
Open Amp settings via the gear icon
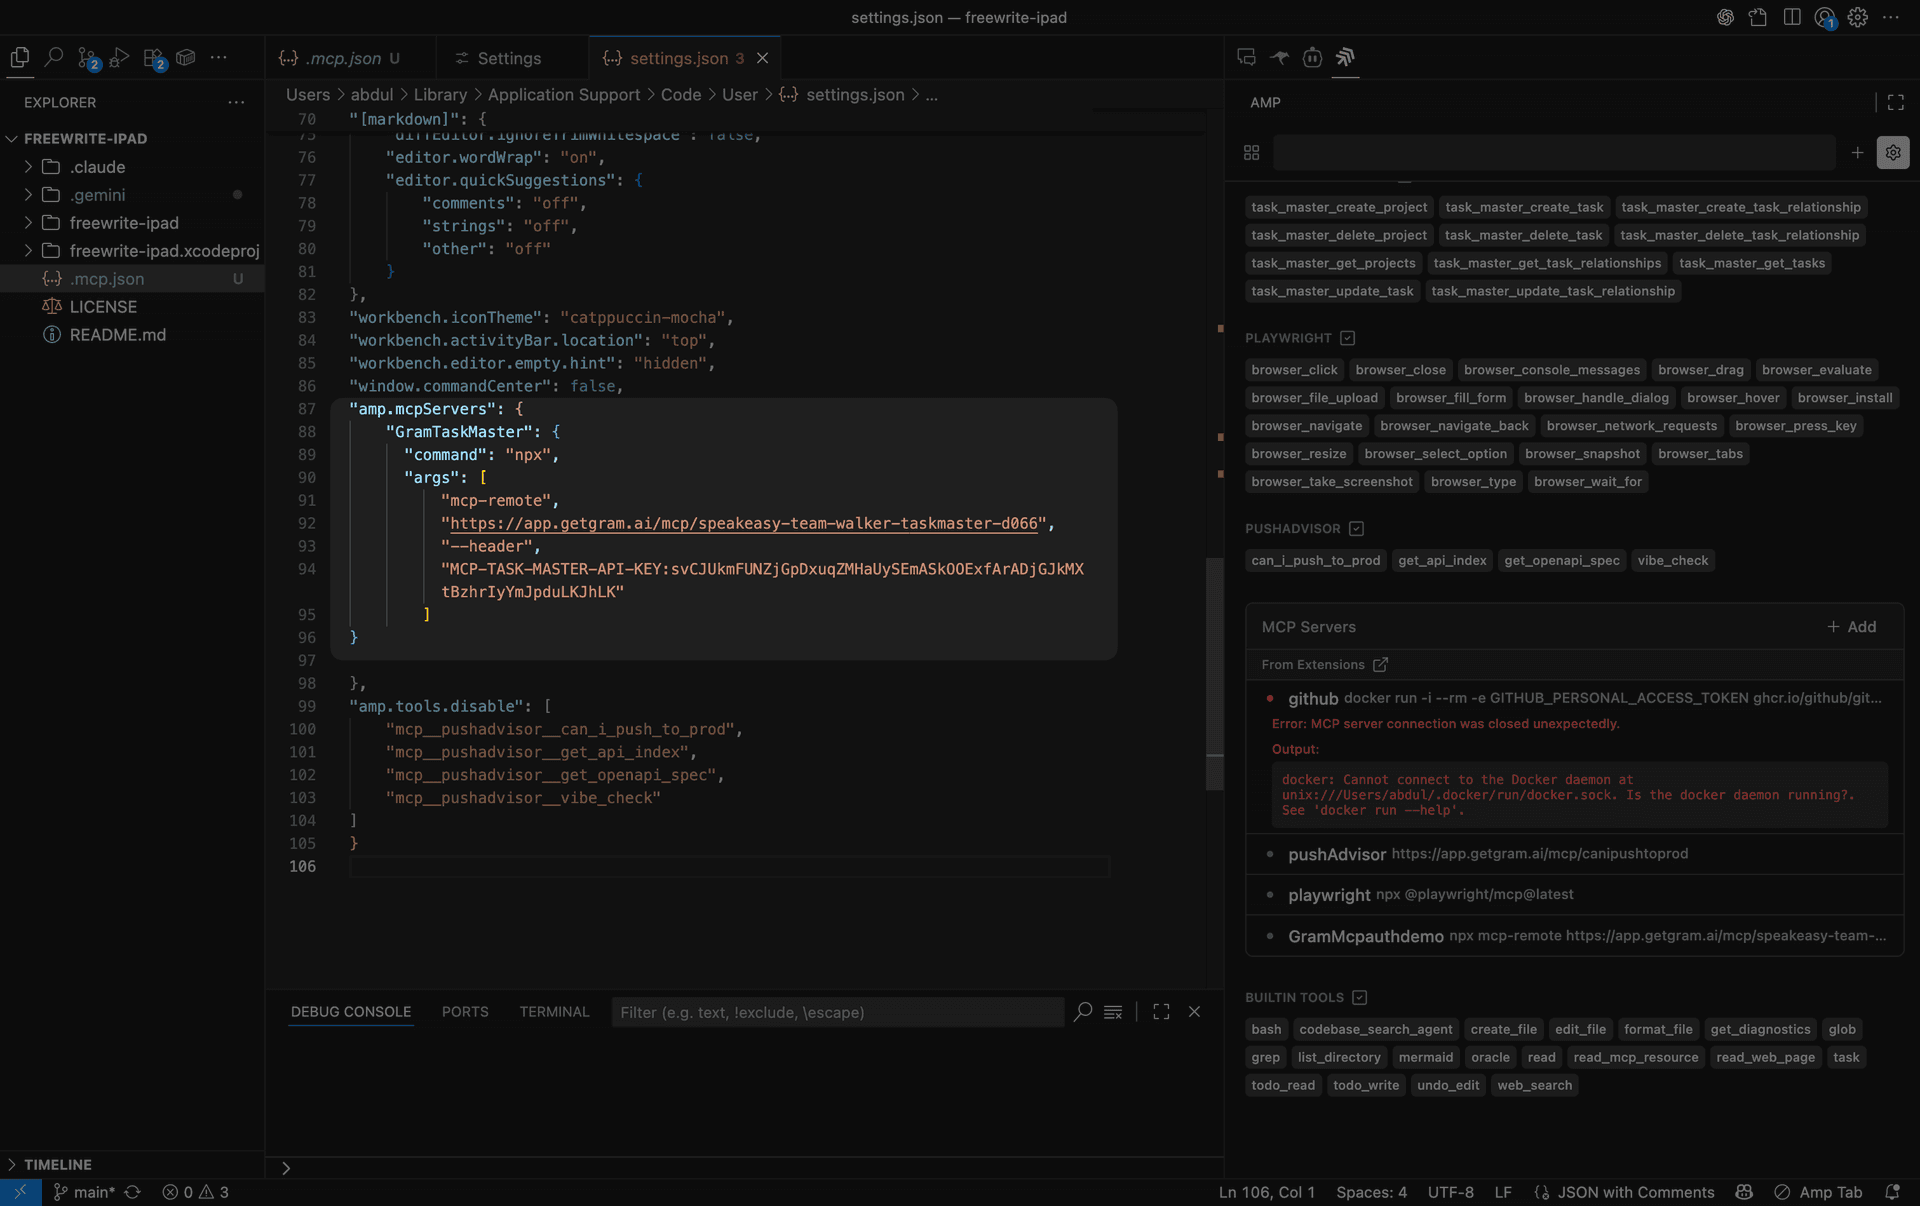tap(1893, 152)
